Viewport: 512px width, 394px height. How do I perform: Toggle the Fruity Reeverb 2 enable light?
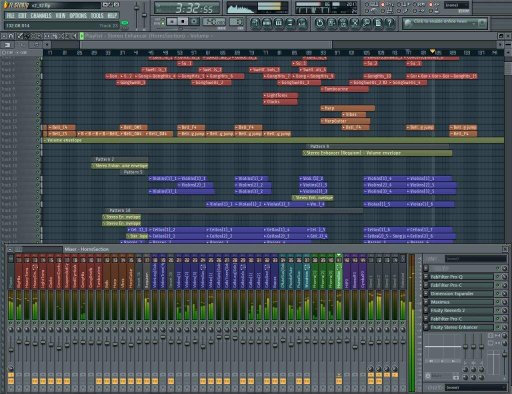498,310
